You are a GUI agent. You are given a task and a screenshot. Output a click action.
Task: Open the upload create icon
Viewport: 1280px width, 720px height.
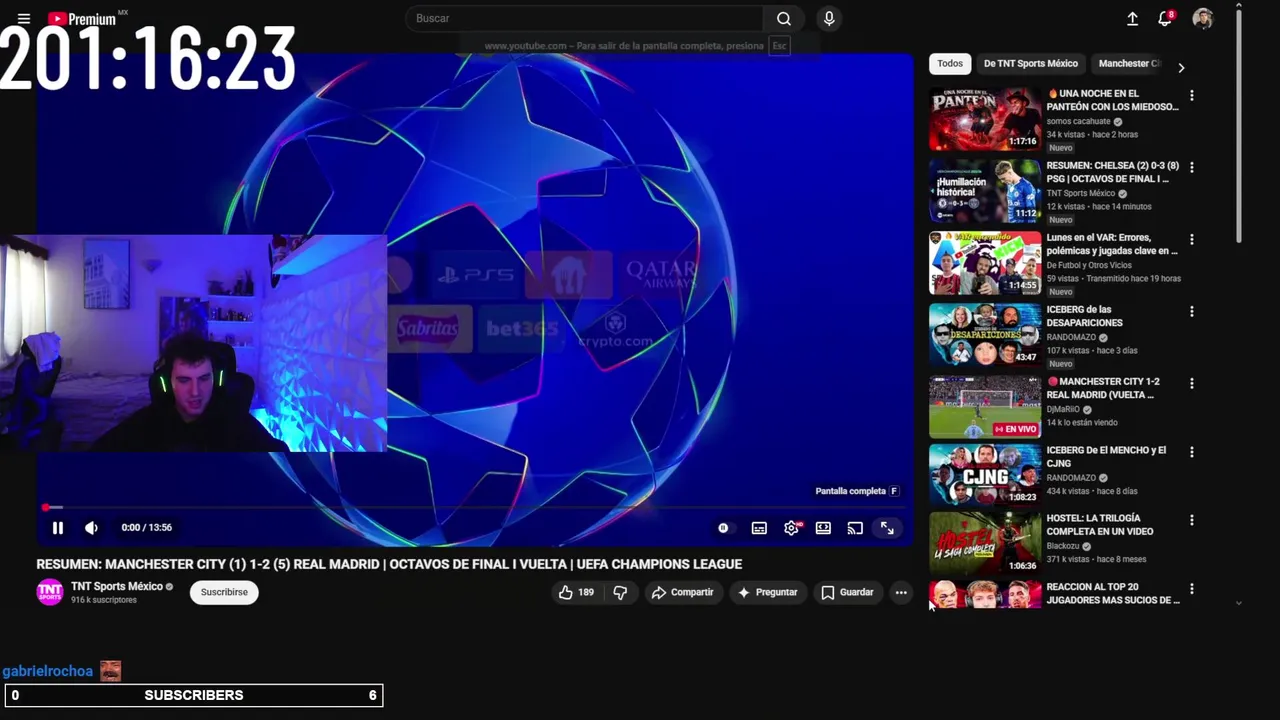pyautogui.click(x=1132, y=19)
